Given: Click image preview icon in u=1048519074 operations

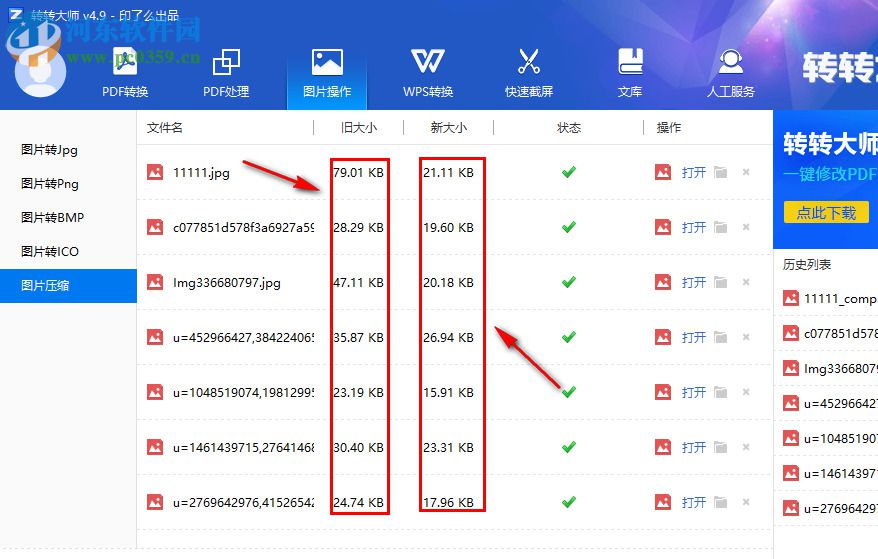Looking at the screenshot, I should click(x=663, y=392).
